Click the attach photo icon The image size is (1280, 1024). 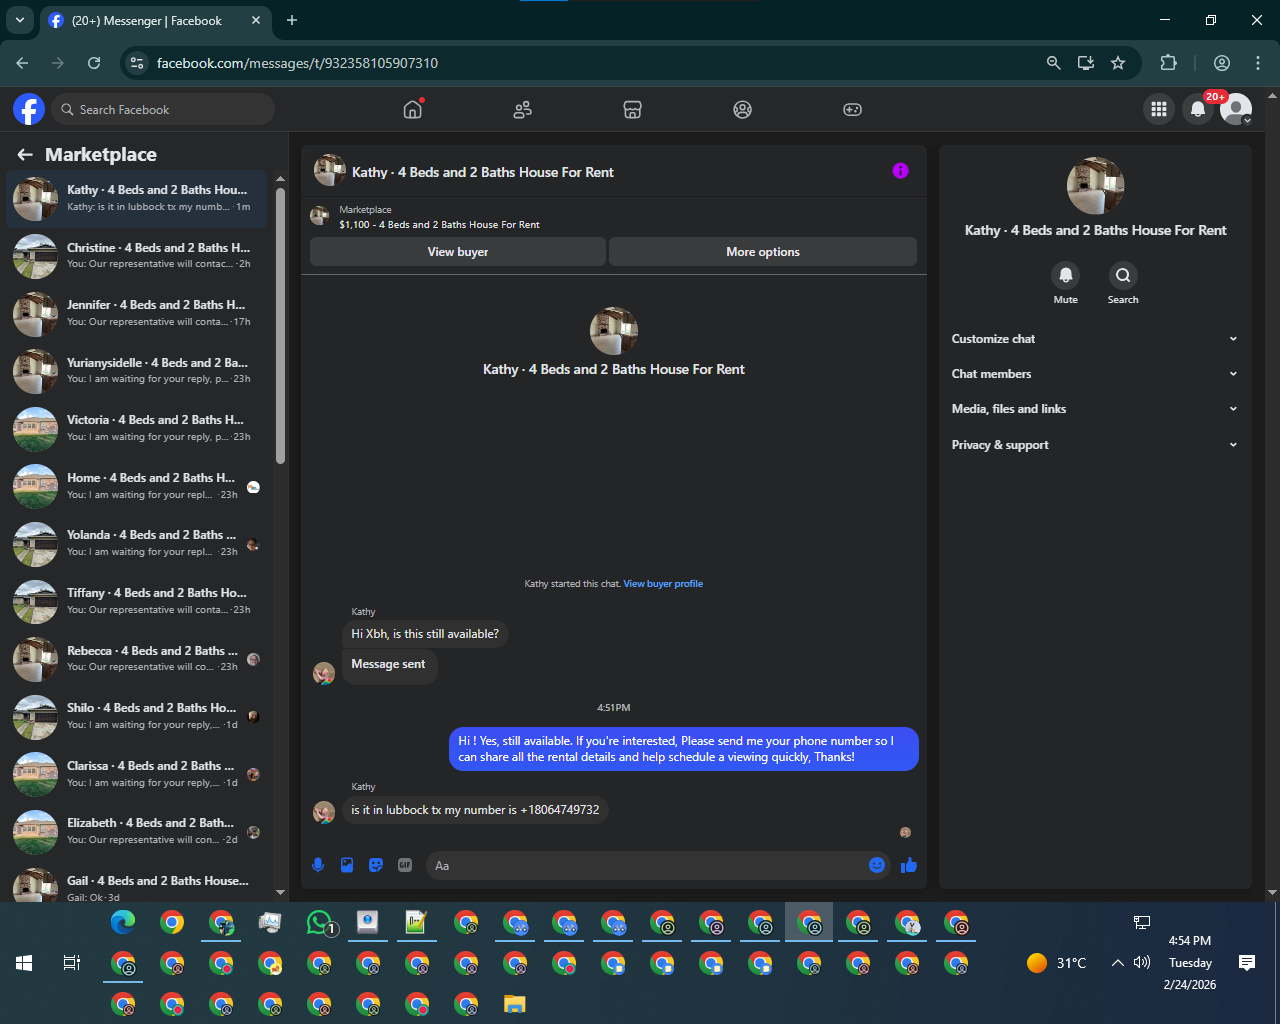point(347,865)
